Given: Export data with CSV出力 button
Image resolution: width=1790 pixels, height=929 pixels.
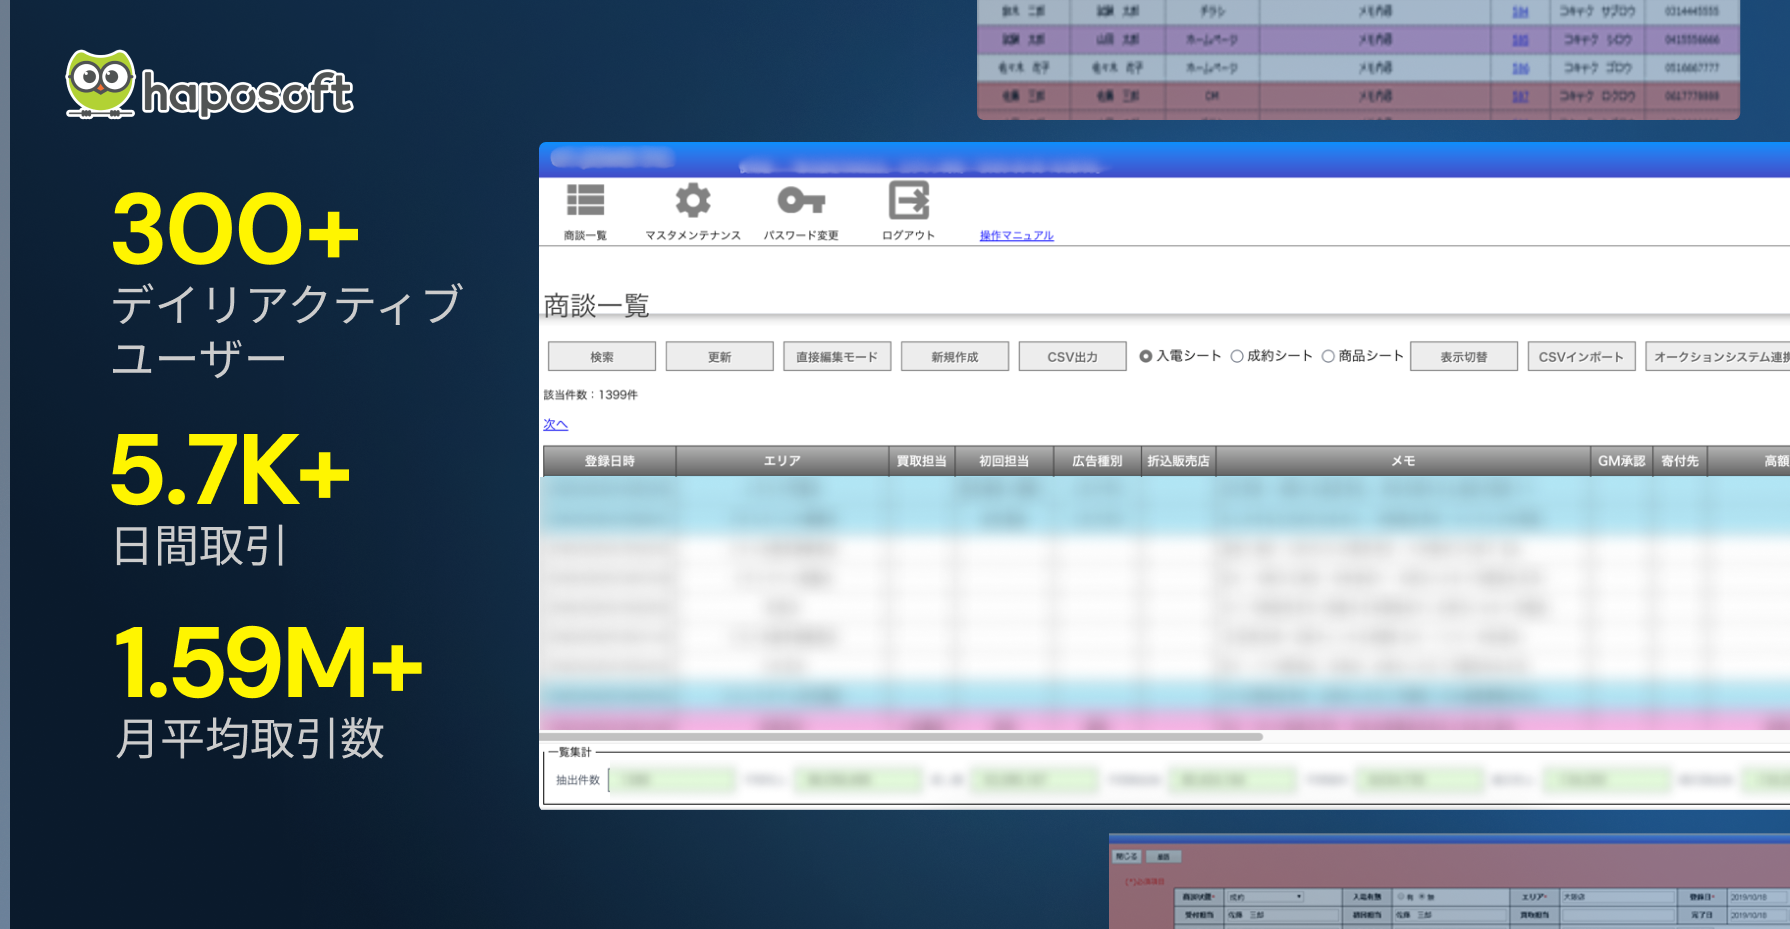Looking at the screenshot, I should (x=1073, y=357).
